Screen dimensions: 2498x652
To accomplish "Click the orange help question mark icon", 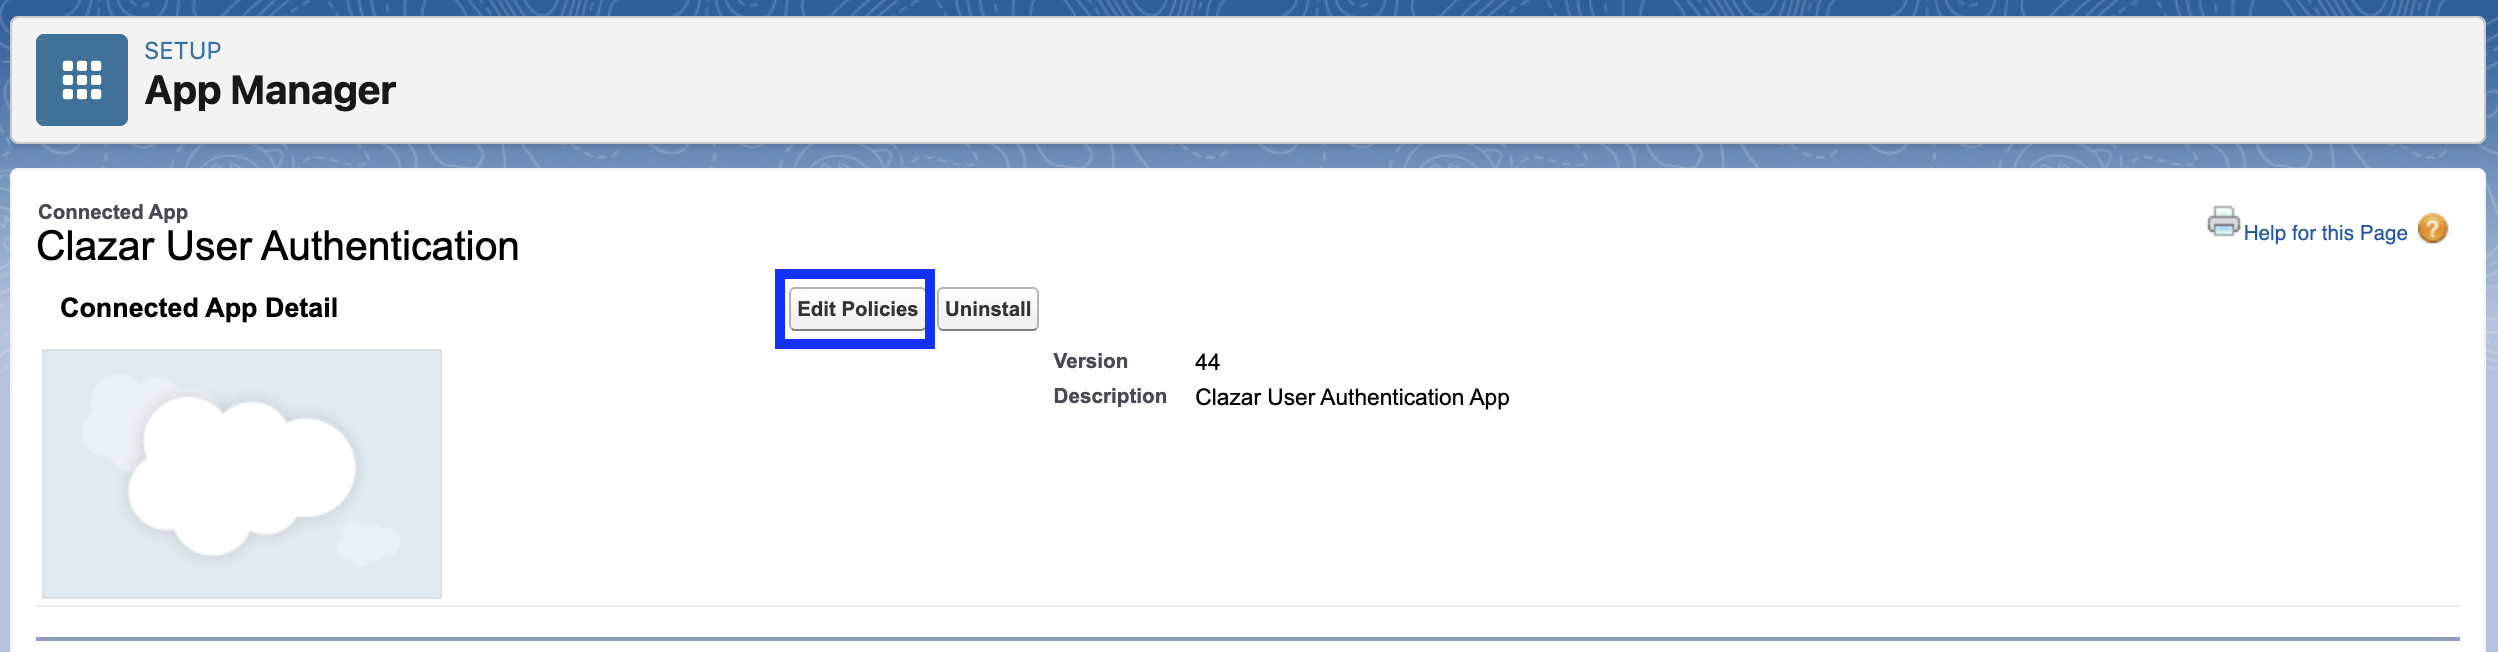I will click(x=2432, y=229).
